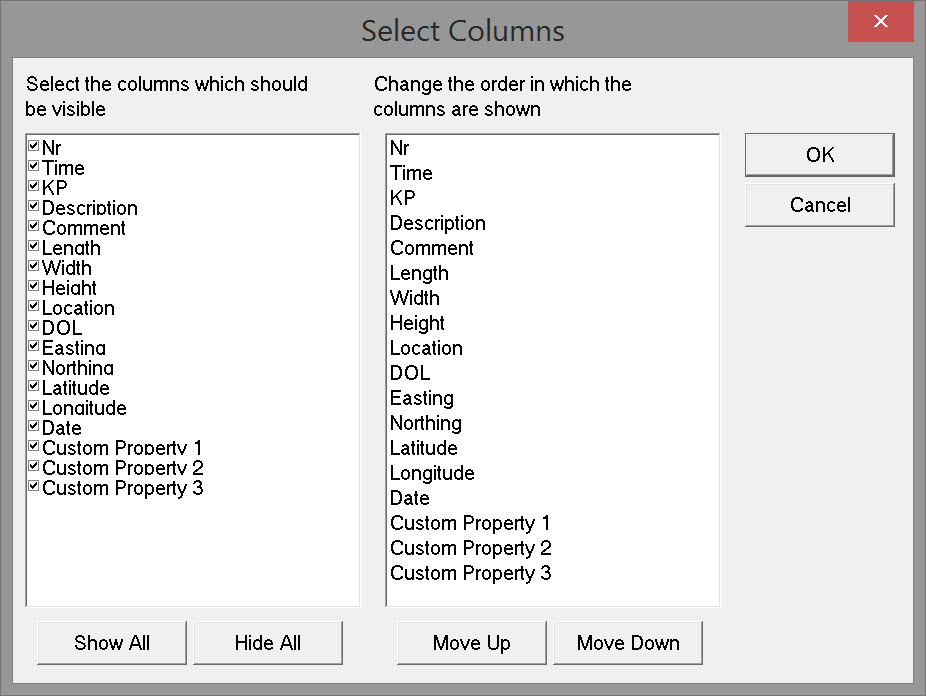Highlight Height in the order list
Image resolution: width=926 pixels, height=696 pixels.
click(418, 323)
